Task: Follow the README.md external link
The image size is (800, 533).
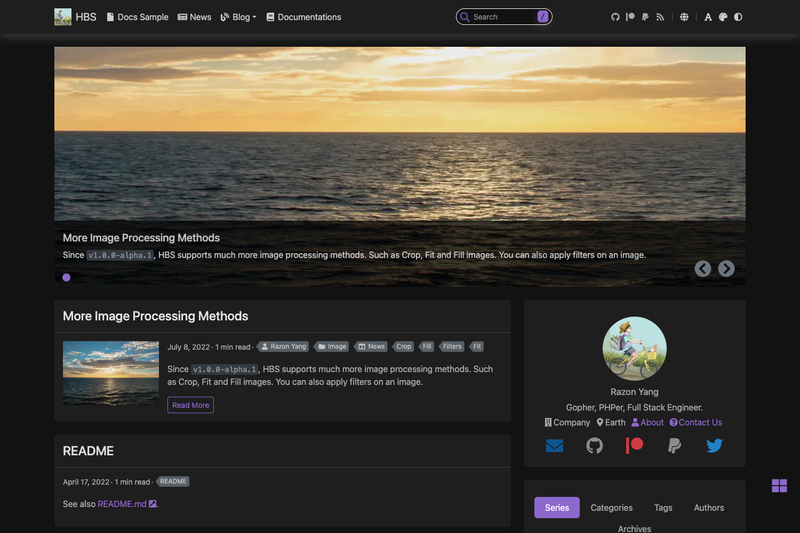Action: [x=127, y=504]
